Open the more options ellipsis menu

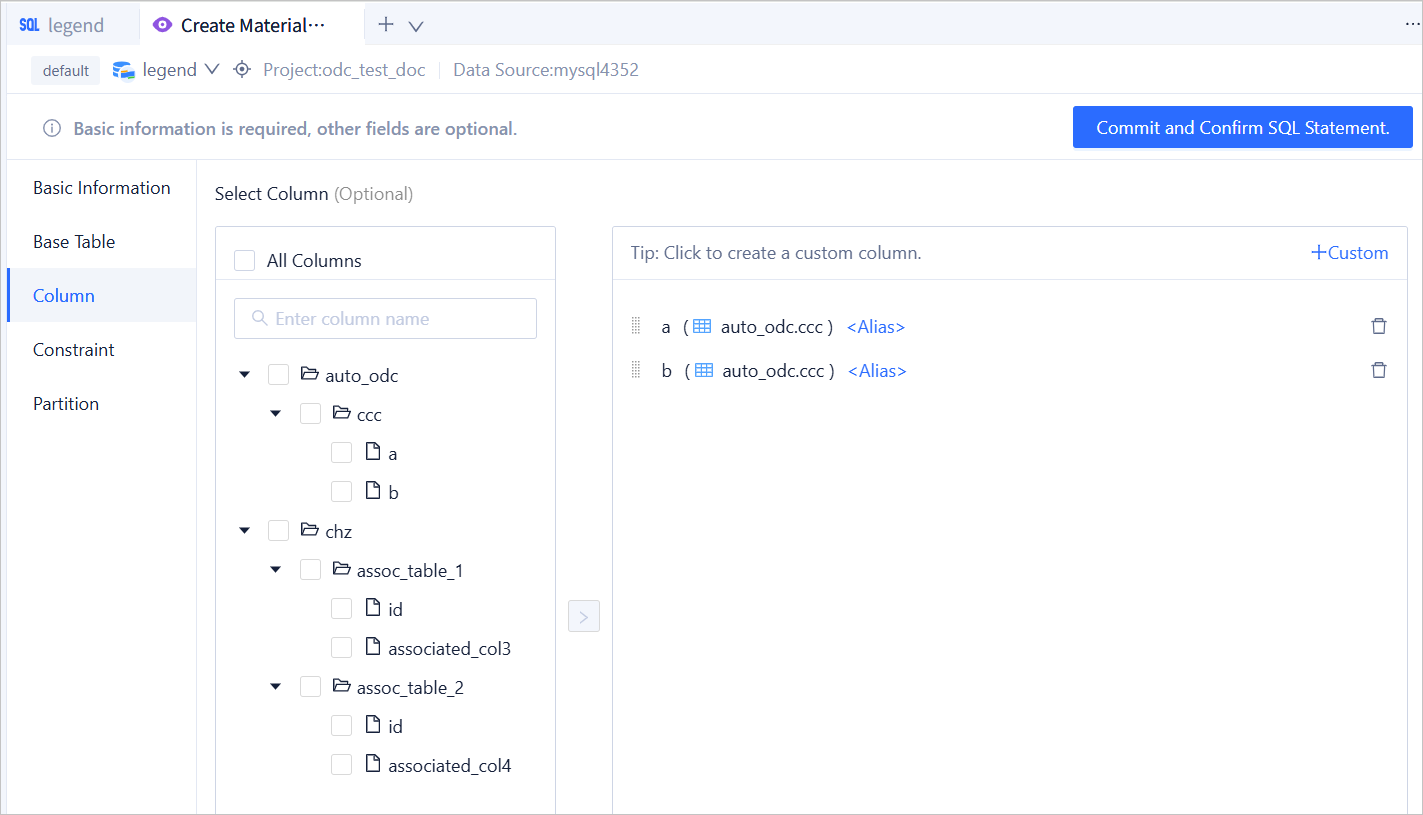pos(1412,25)
